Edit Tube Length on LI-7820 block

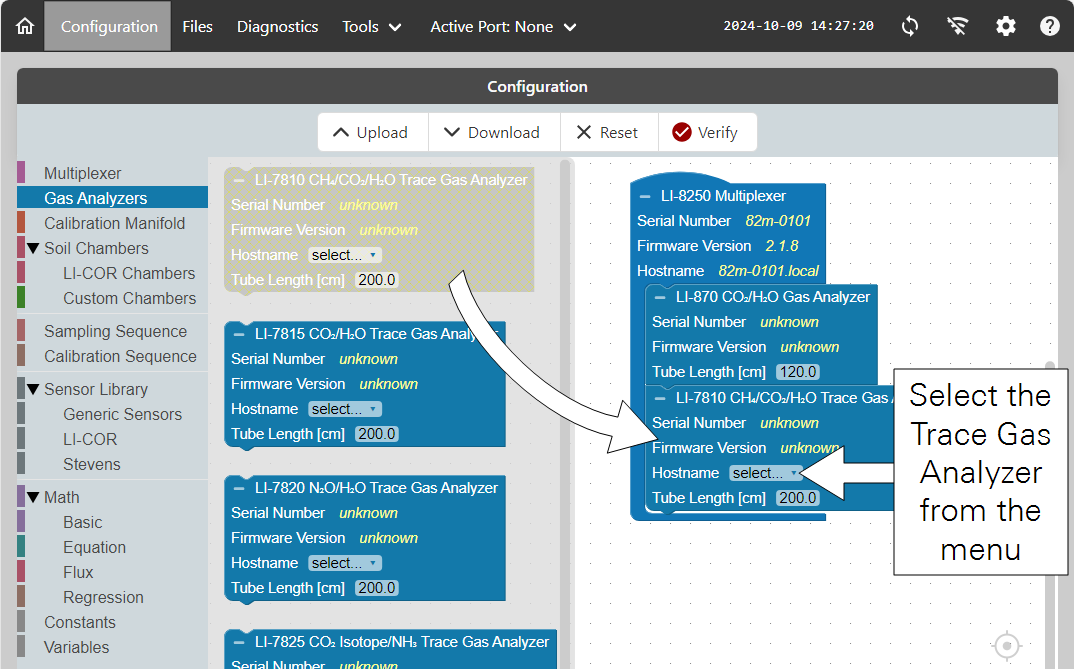pos(377,588)
